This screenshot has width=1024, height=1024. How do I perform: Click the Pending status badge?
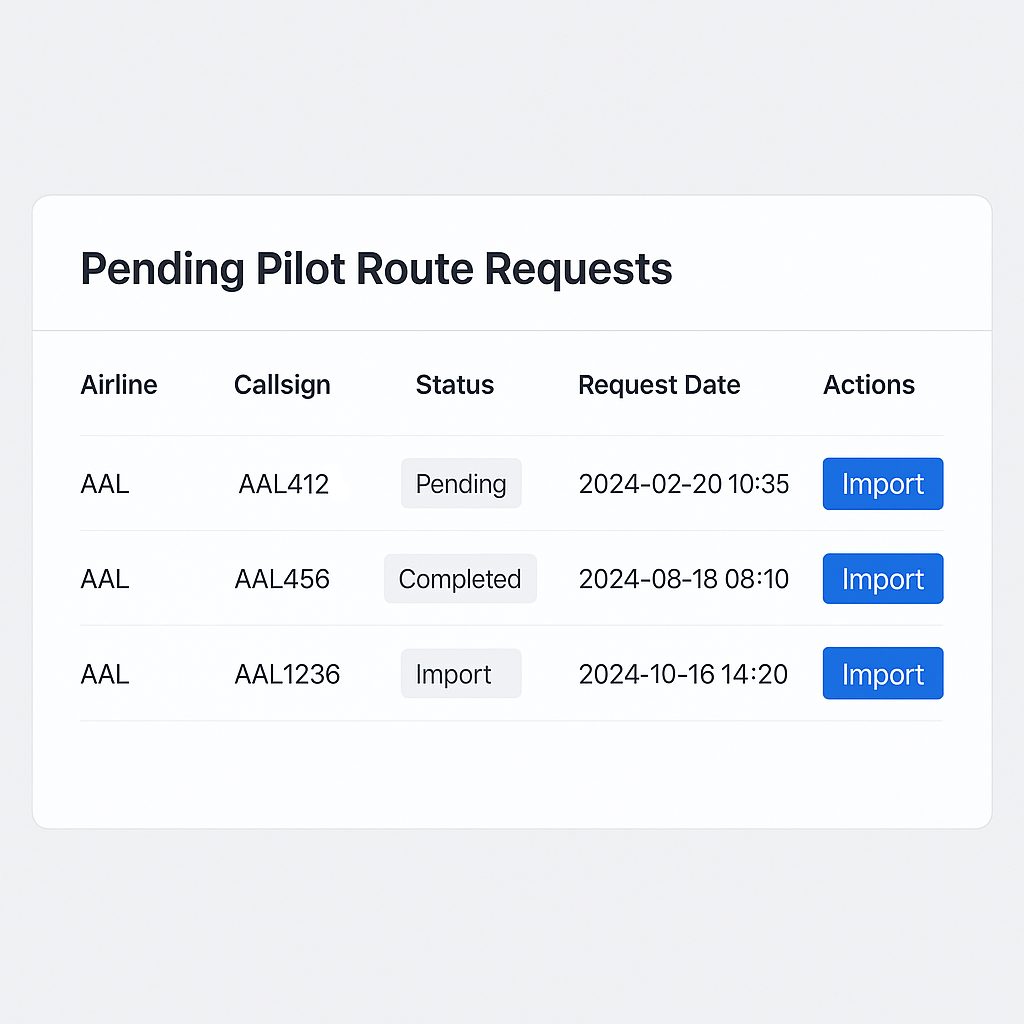tap(461, 484)
